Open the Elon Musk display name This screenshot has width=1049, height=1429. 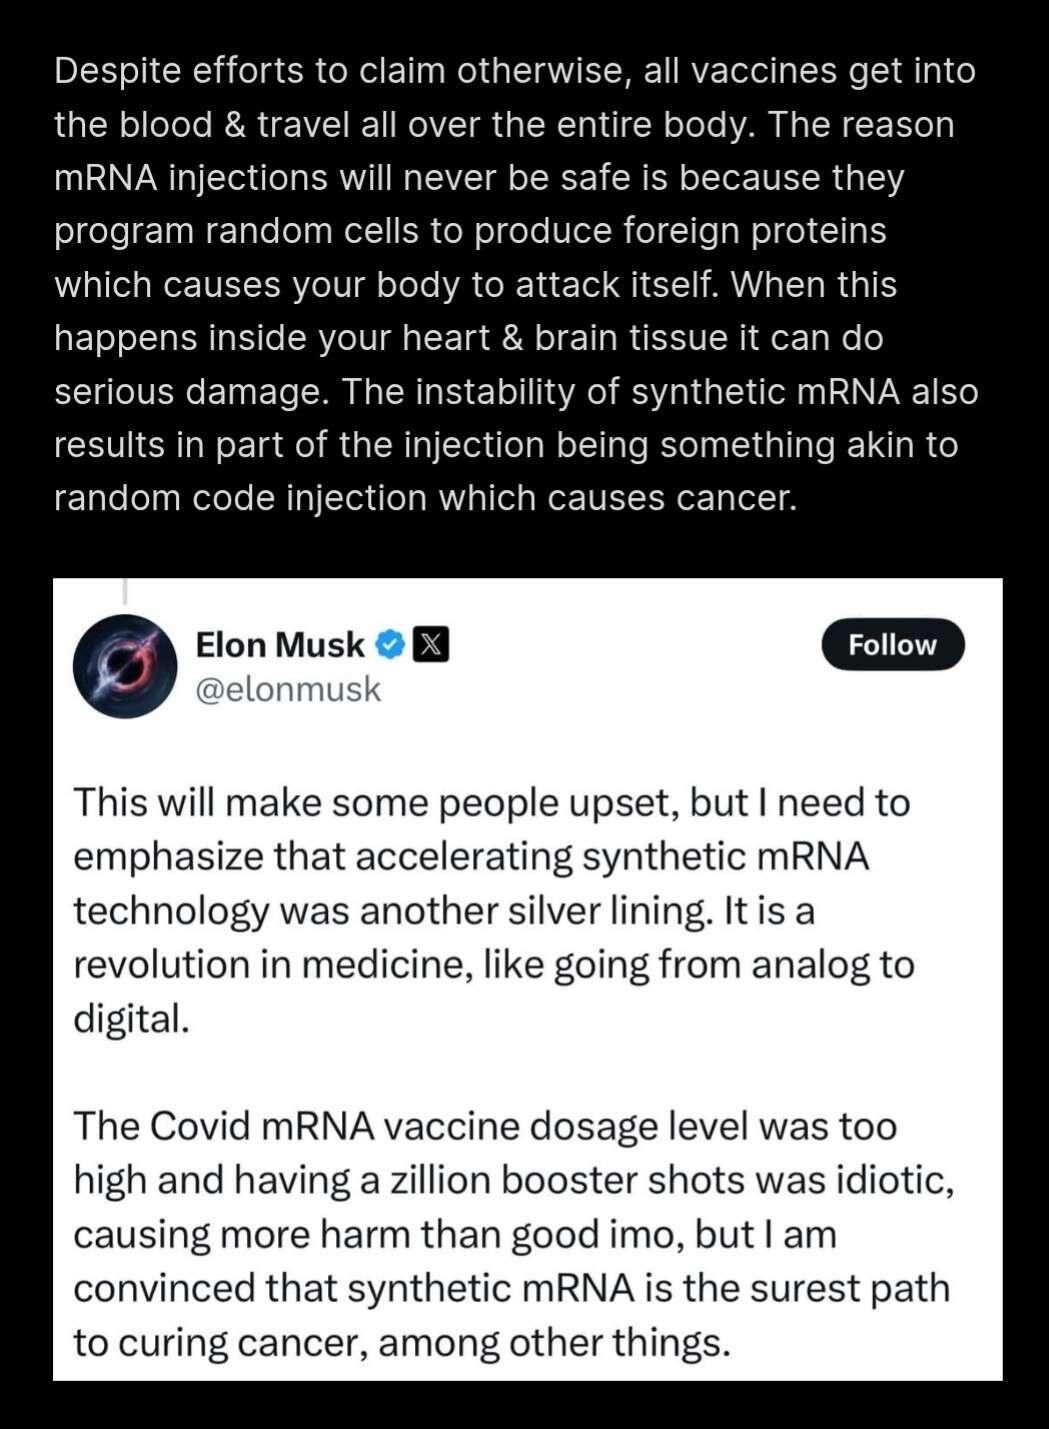(x=280, y=645)
